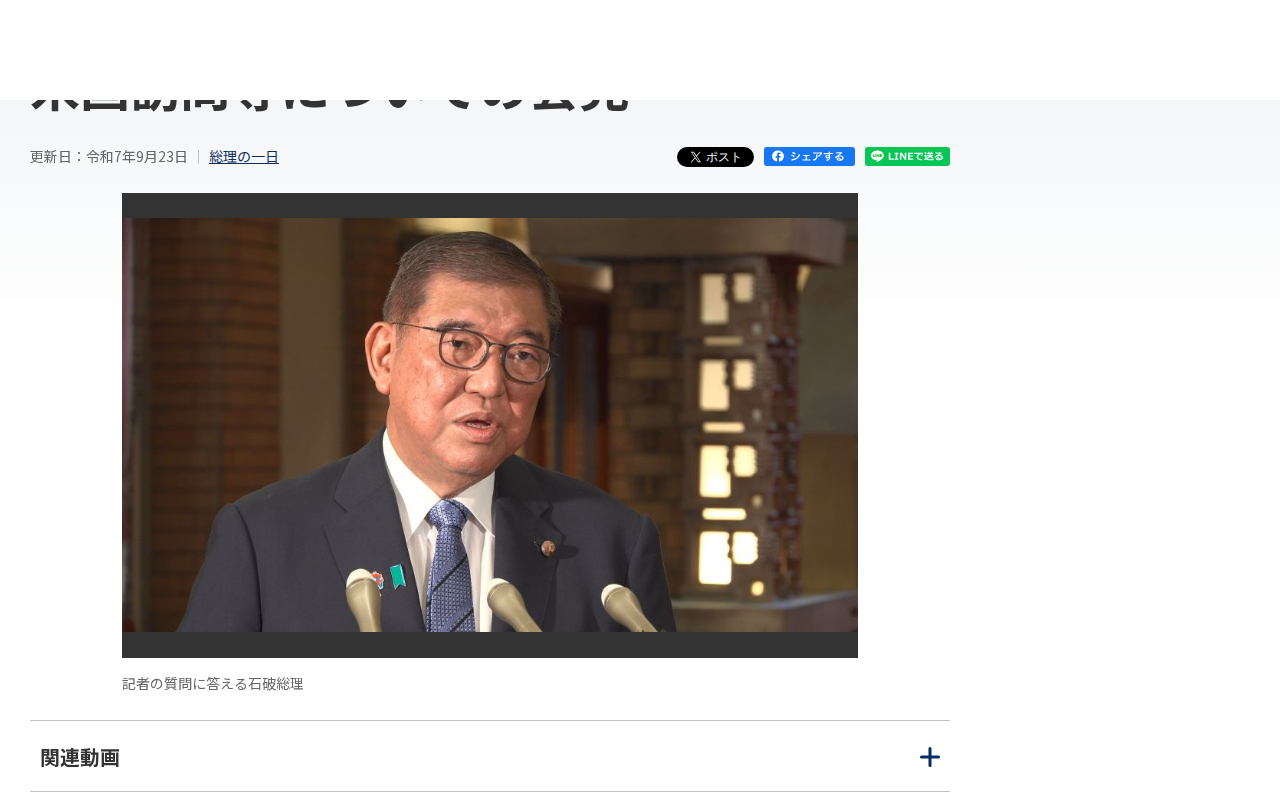Open the 総理の一日 category link

tap(244, 157)
